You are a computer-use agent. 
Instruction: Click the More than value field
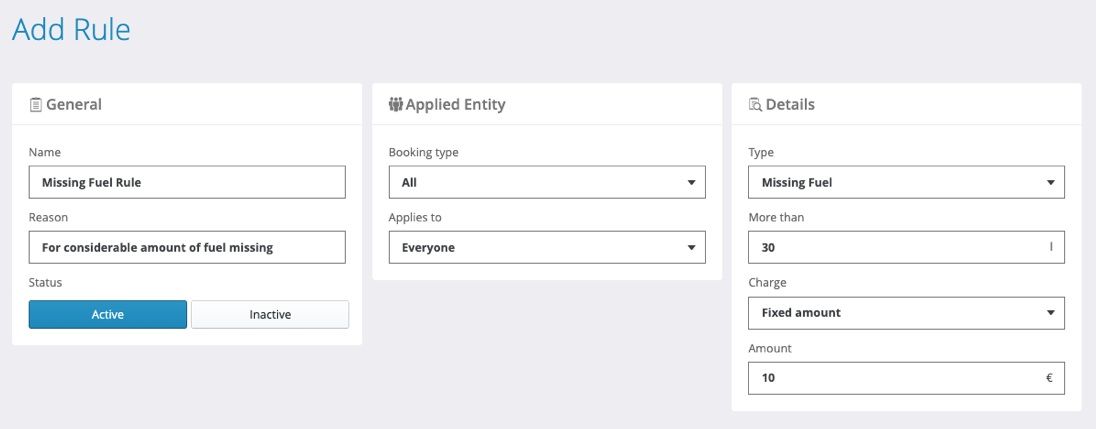896,247
